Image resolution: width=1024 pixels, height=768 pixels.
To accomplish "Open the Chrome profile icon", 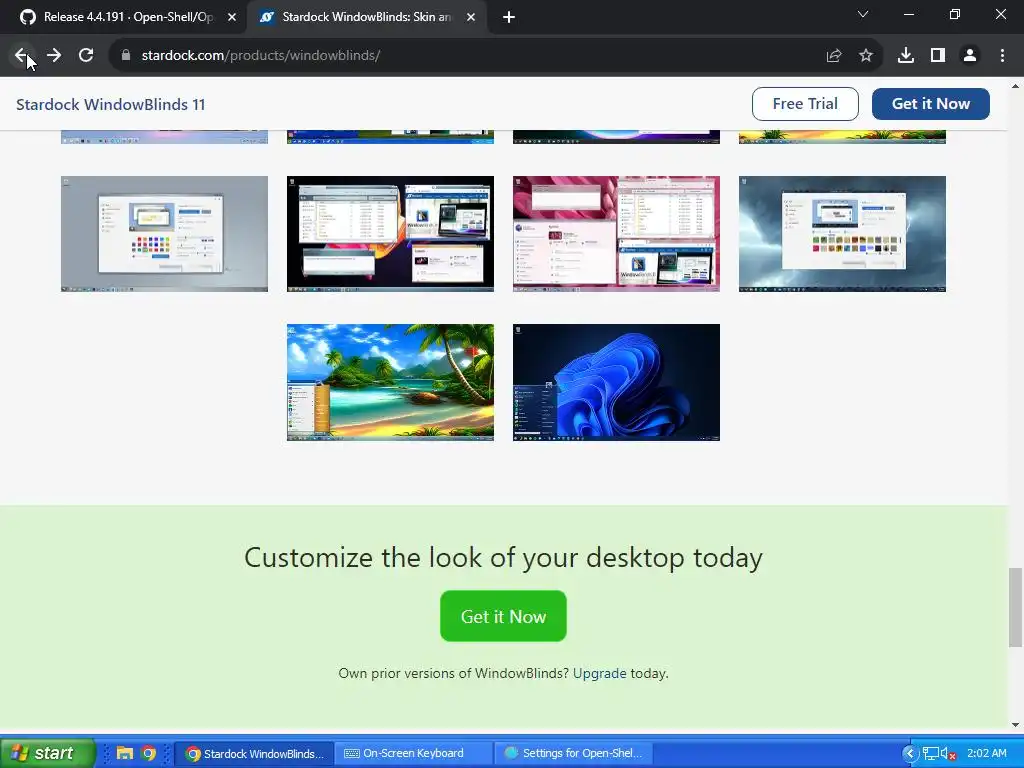I will (x=970, y=56).
